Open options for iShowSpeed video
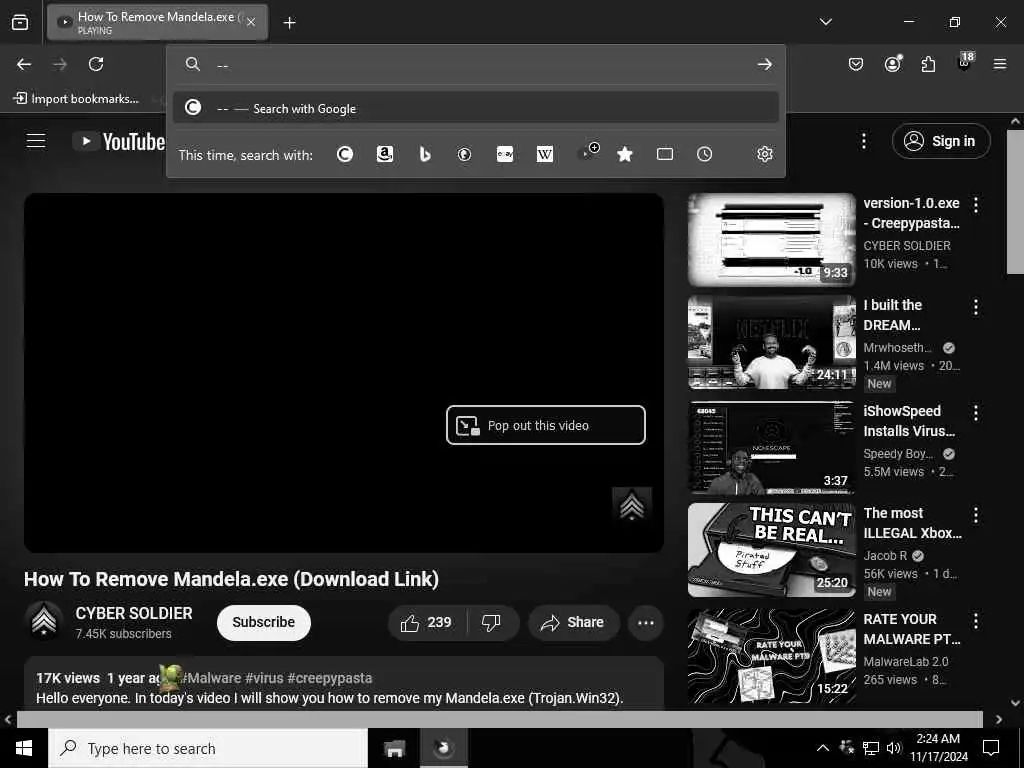This screenshot has width=1024, height=768. (x=976, y=413)
